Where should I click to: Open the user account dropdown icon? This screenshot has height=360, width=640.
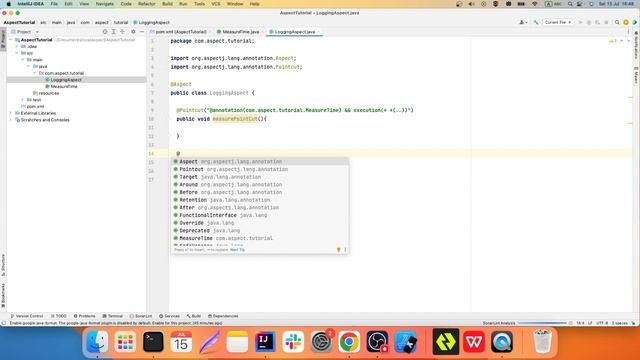tap(523, 22)
